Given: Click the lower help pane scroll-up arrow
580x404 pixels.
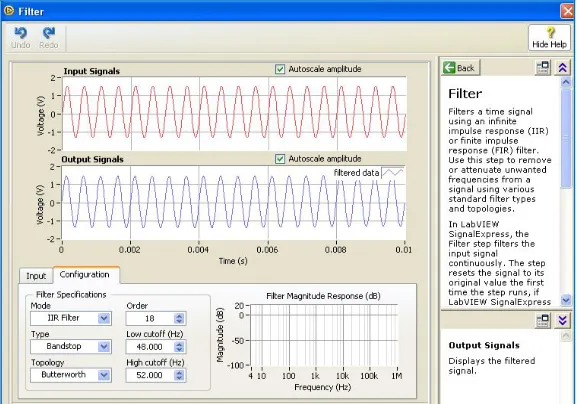Looking at the screenshot, I should coord(566,336).
